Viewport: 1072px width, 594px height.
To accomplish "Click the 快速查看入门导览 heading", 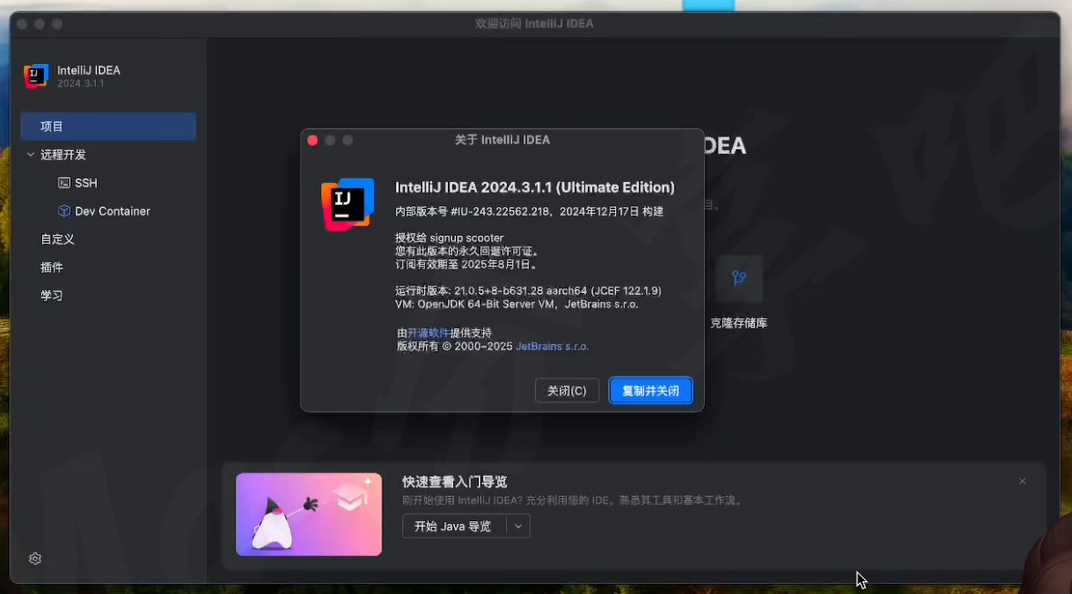I will (x=455, y=482).
